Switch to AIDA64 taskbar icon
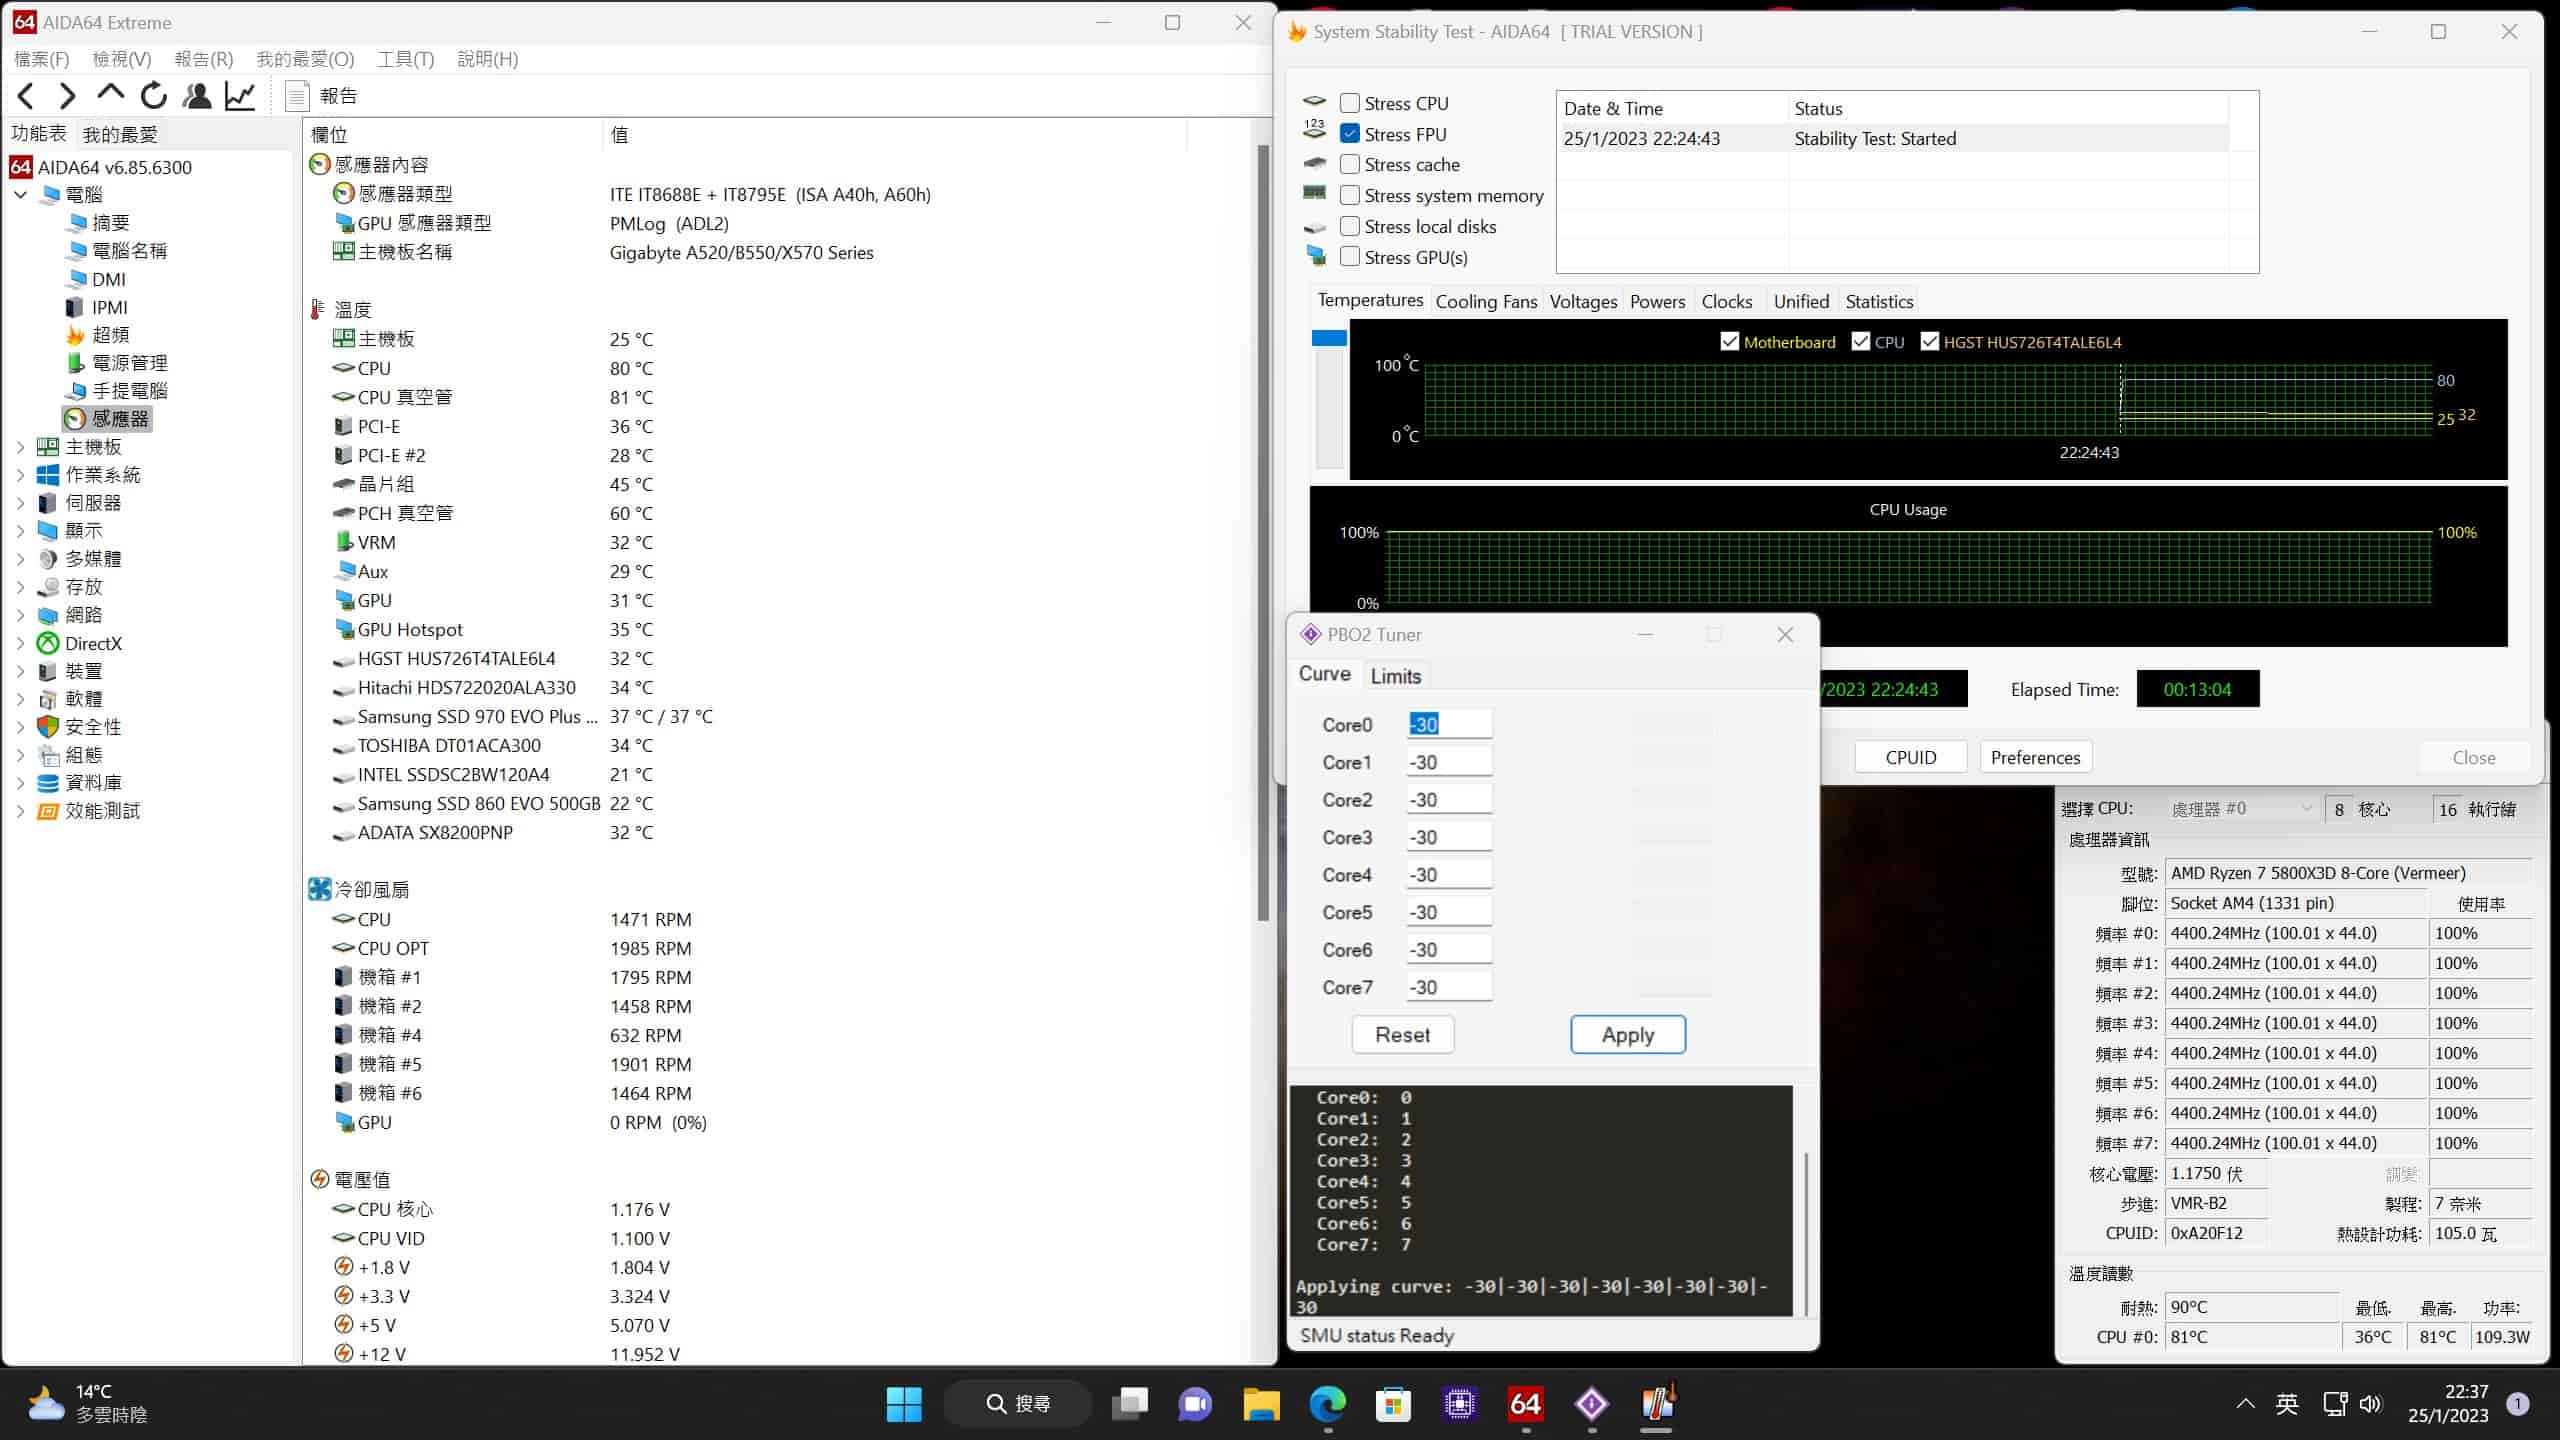Screen dimensions: 2560x1440 click(1525, 1404)
